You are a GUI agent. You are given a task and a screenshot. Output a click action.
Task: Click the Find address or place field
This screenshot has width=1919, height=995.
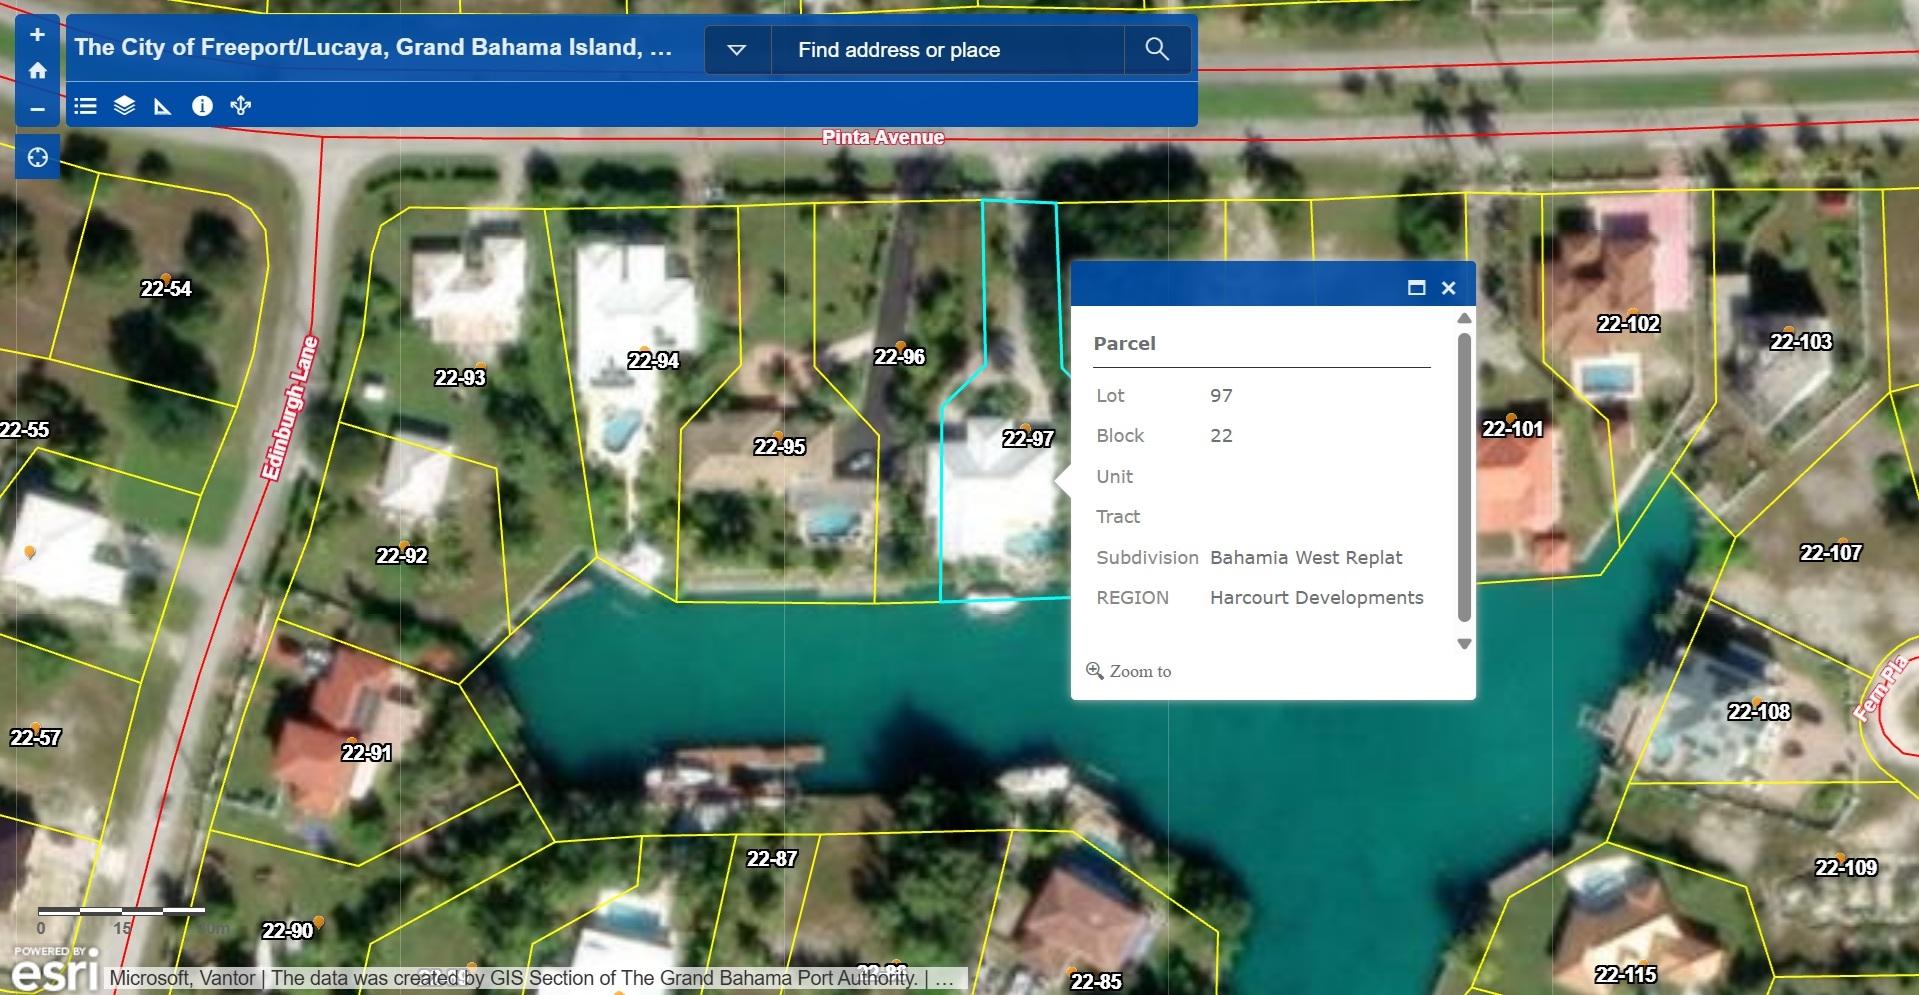tap(947, 50)
